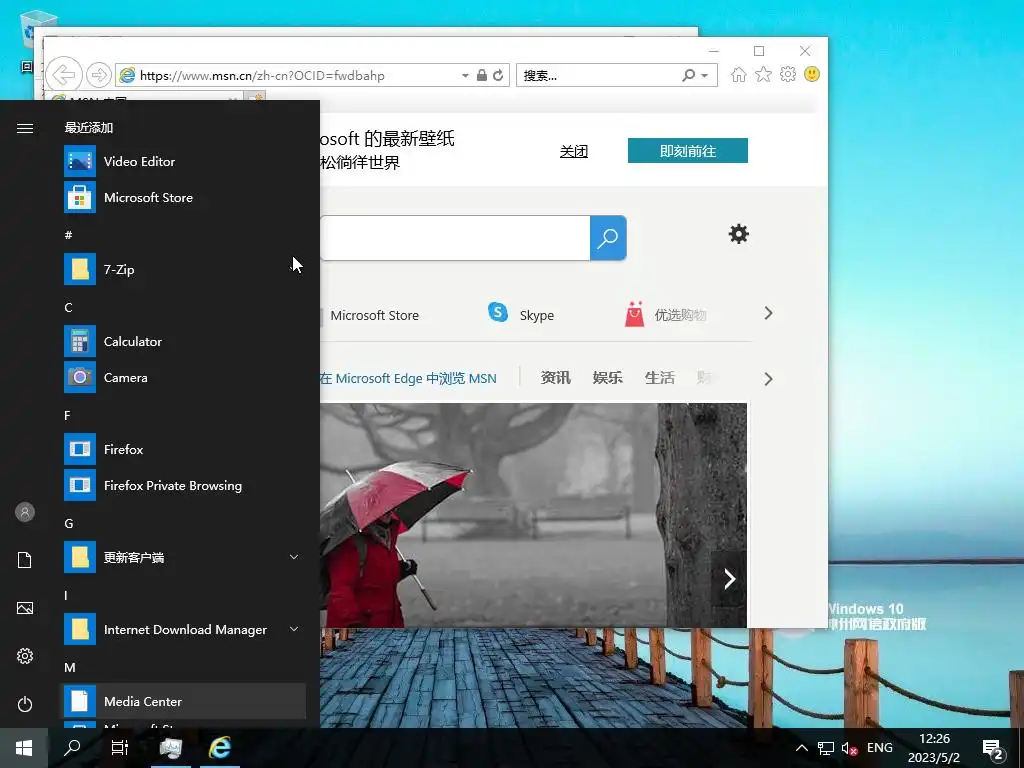Open 优选购物 shopping link
Screen dimensions: 1024x768
tap(665, 314)
